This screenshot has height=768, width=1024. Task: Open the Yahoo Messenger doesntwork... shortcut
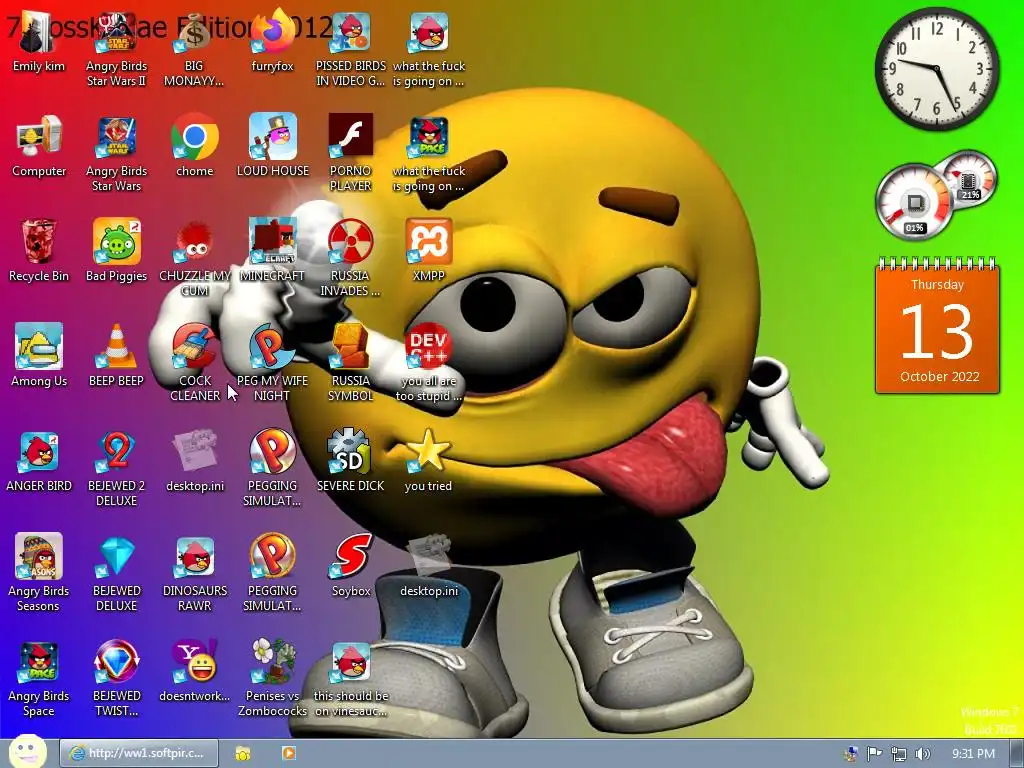coord(195,672)
